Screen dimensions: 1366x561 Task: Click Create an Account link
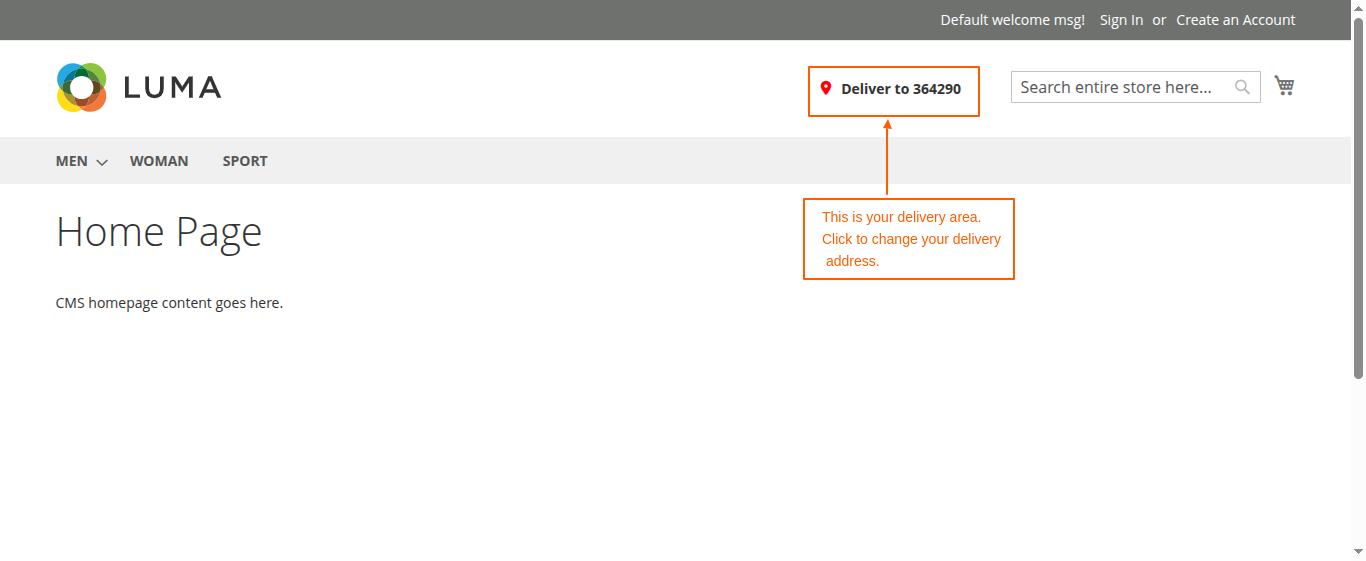(1235, 20)
